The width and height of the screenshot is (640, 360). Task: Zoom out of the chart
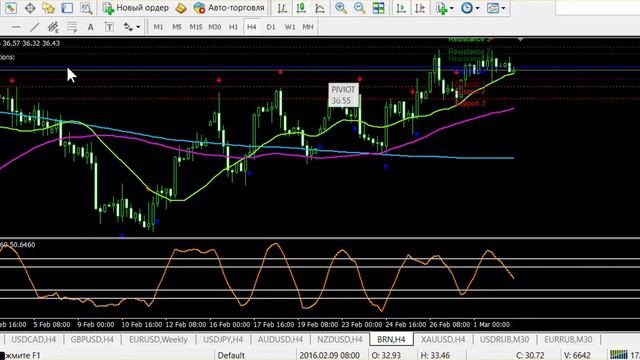360,8
